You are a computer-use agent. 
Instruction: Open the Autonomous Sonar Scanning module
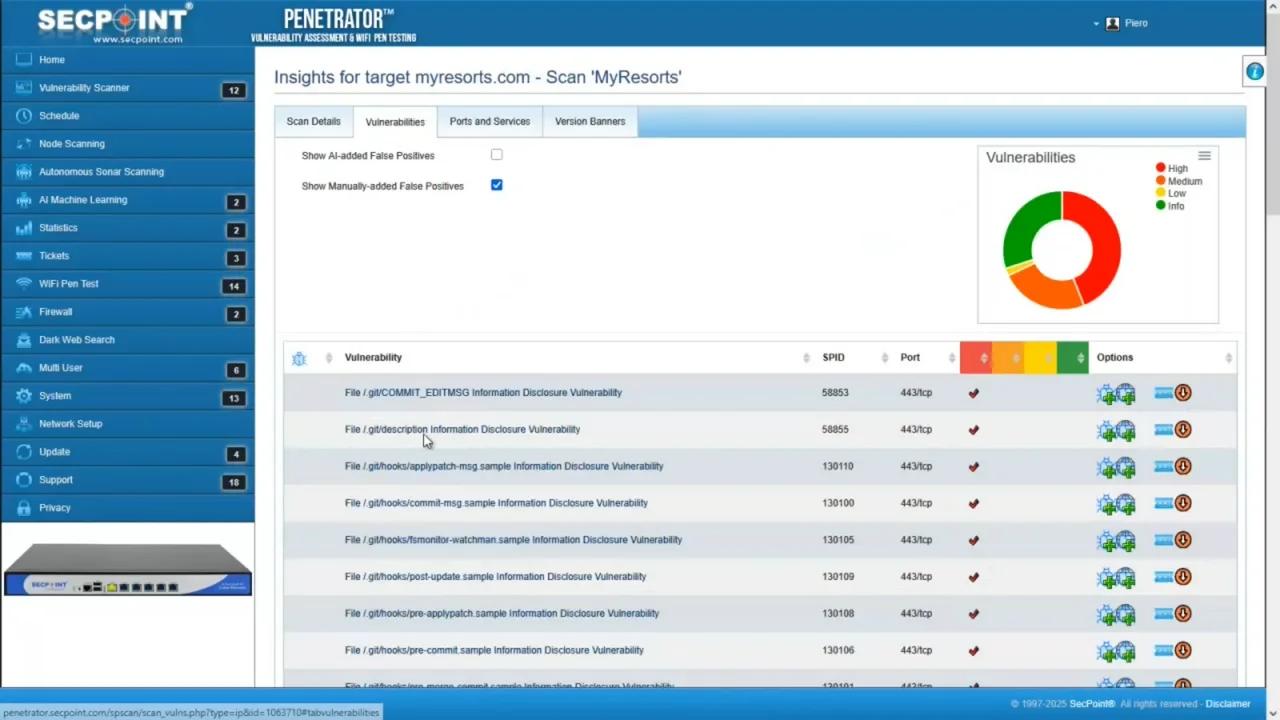(101, 171)
